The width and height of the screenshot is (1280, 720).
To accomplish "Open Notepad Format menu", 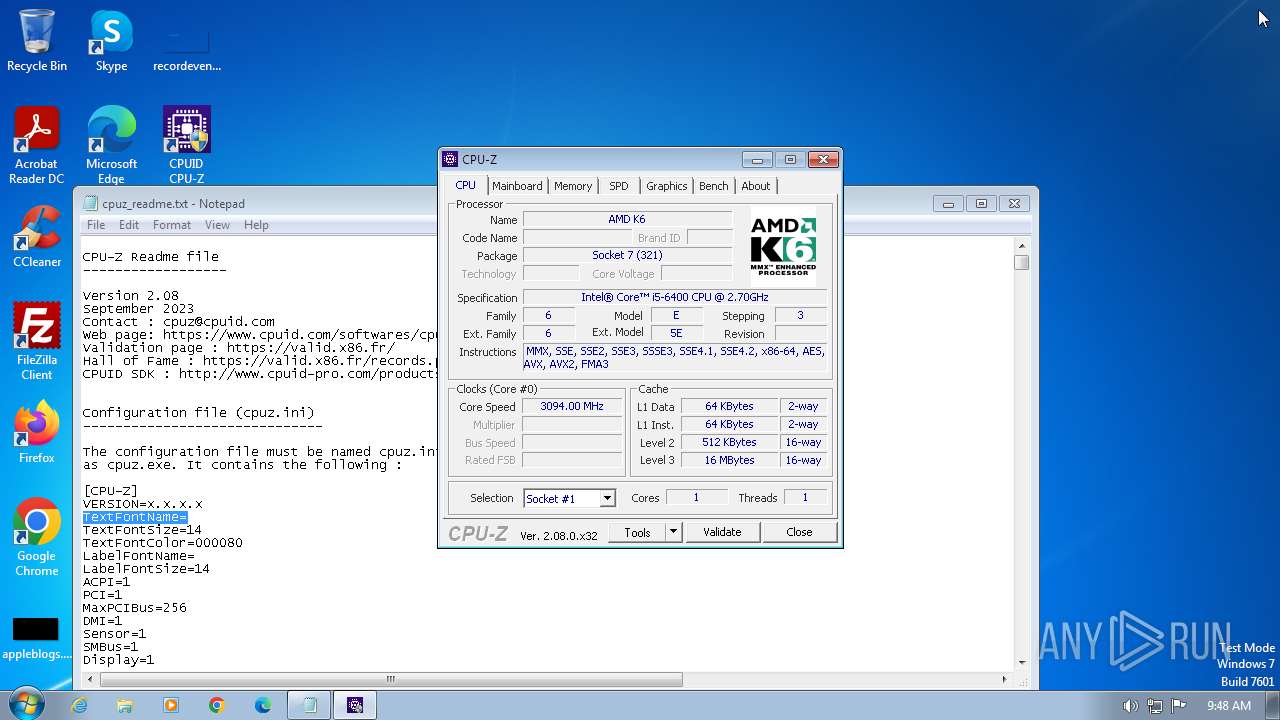I will tap(172, 225).
